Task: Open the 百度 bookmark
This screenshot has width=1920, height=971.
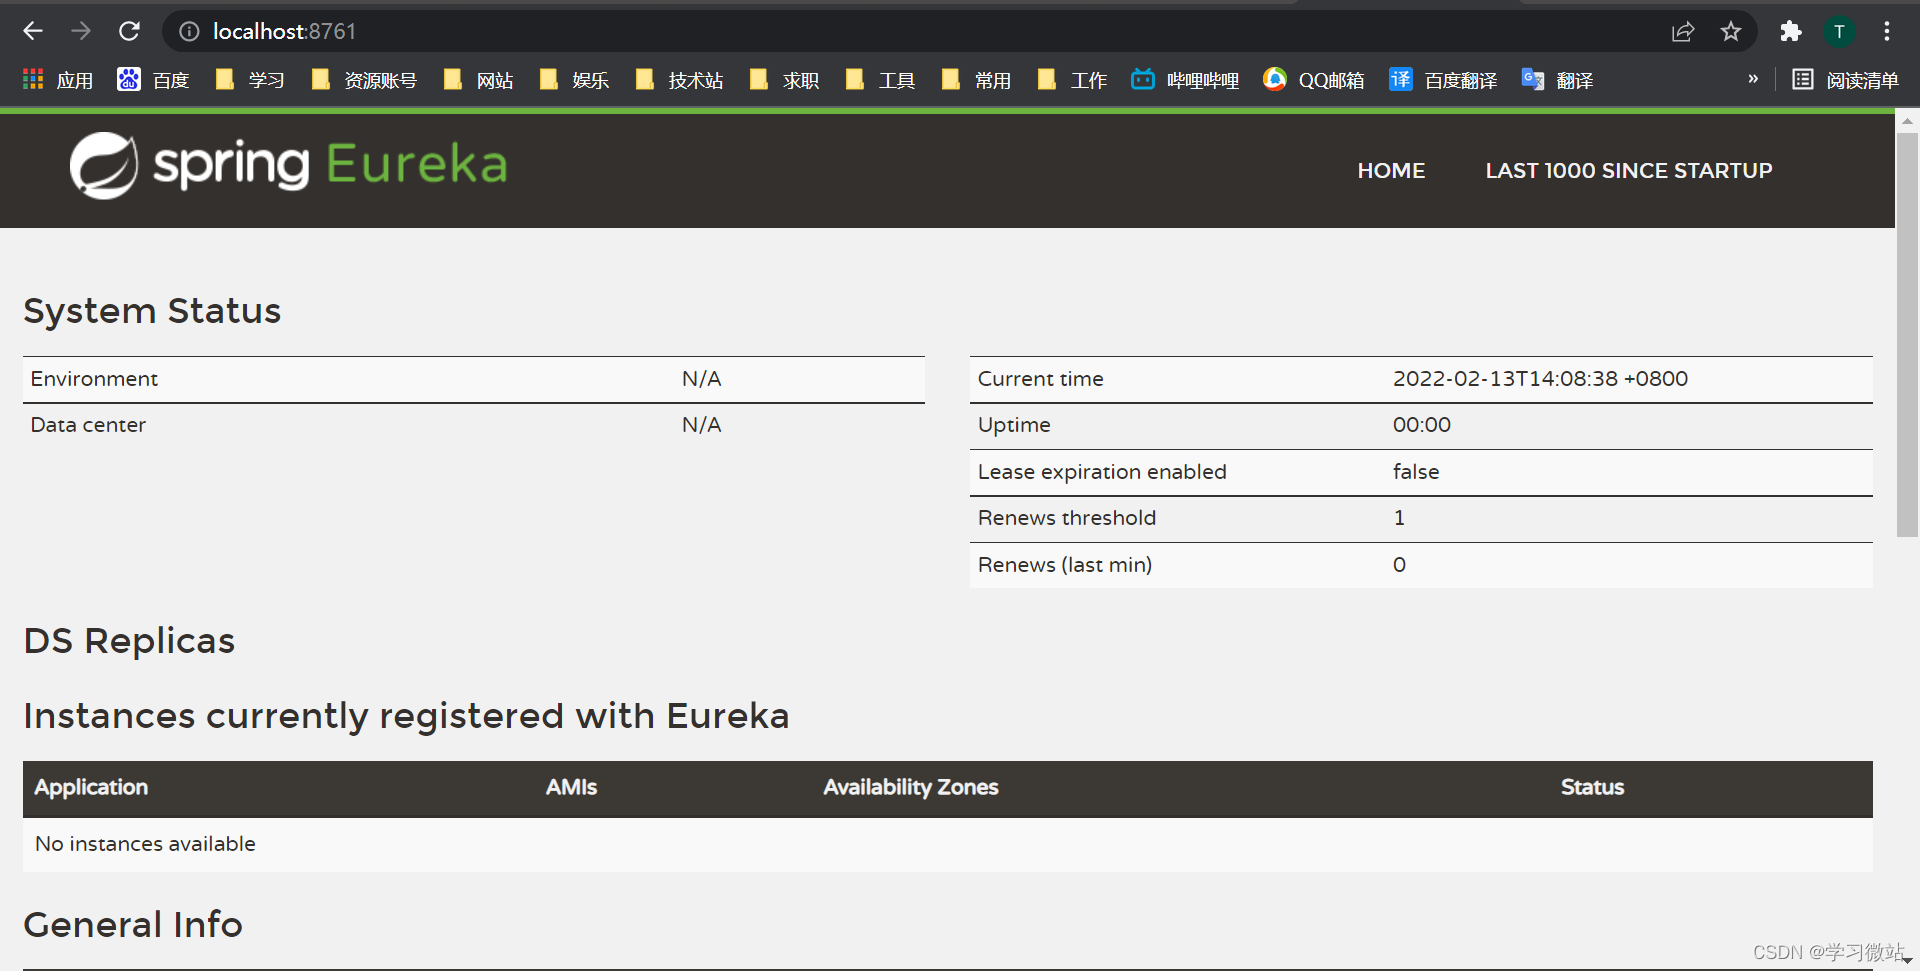Action: click(x=153, y=80)
